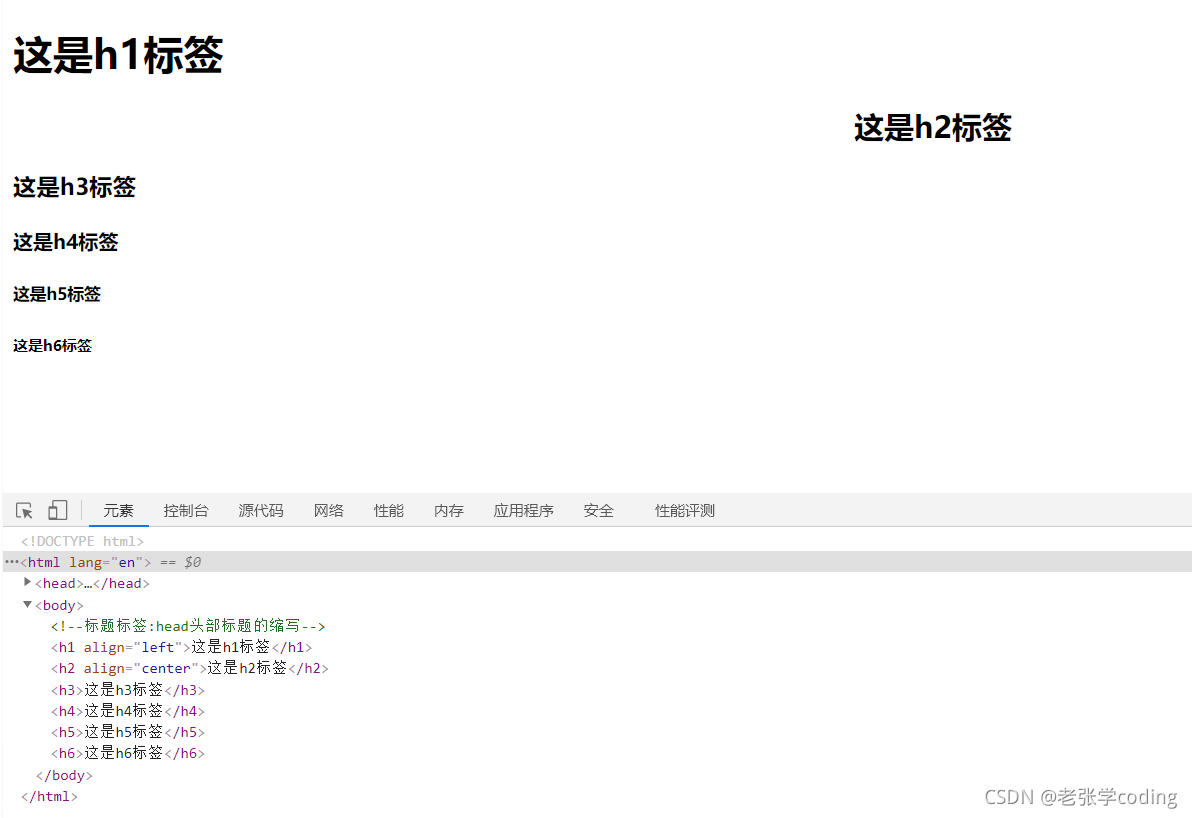This screenshot has width=1192, height=818.
Task: Toggle the device toolbar icon
Action: 57,510
